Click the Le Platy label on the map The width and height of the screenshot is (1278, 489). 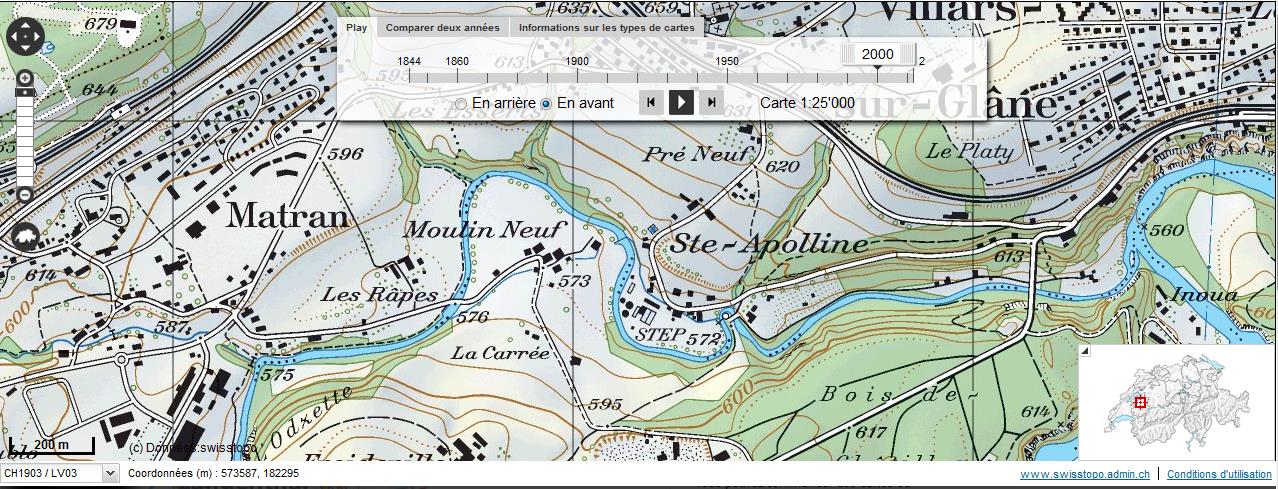coord(970,152)
